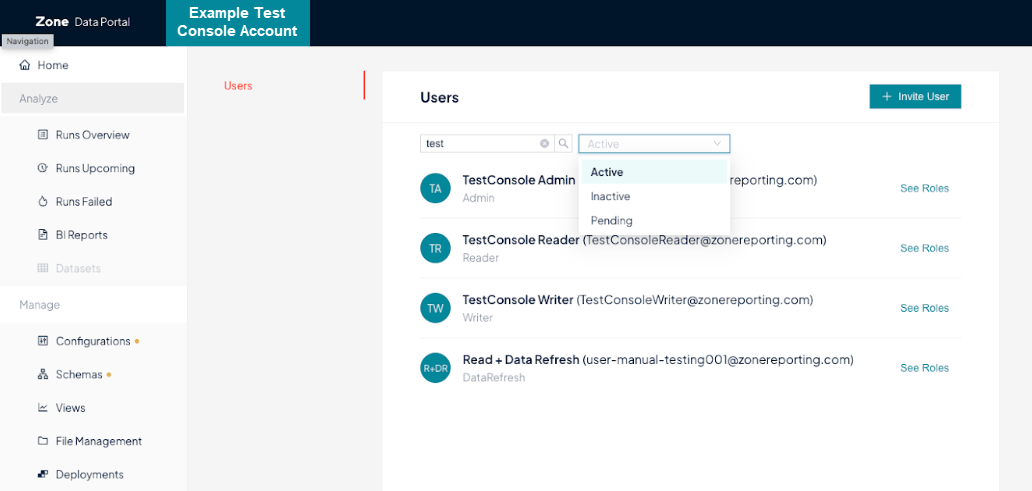Open the Users section tab

coord(238,86)
